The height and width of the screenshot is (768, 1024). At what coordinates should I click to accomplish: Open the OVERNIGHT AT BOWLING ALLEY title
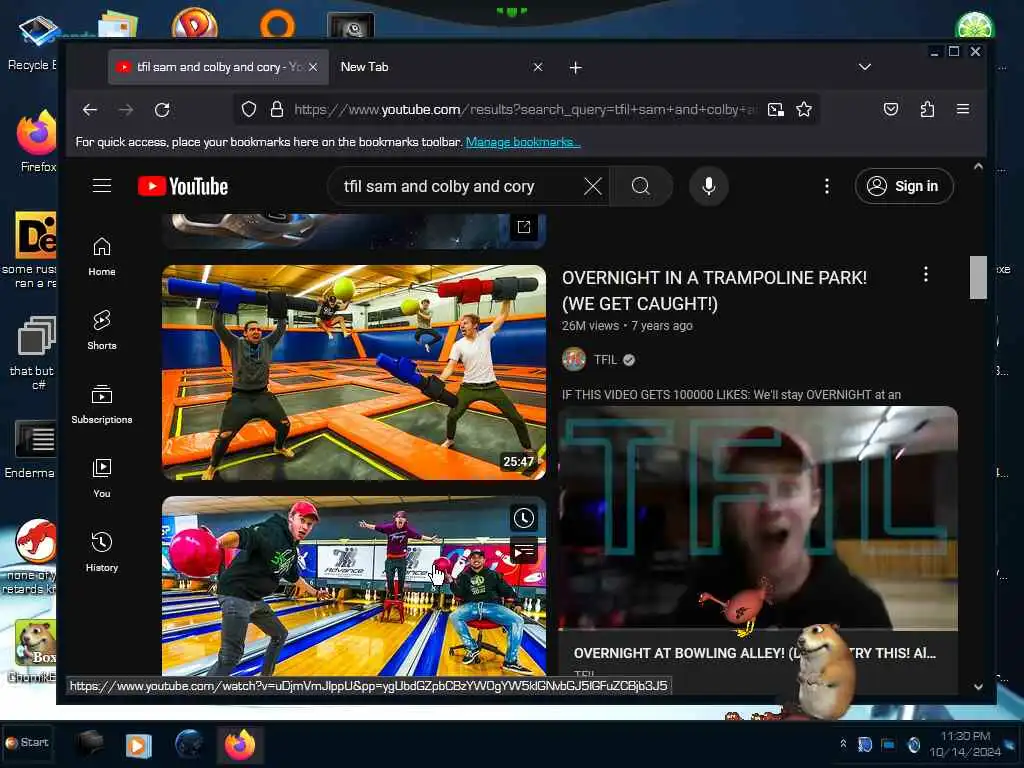(754, 653)
